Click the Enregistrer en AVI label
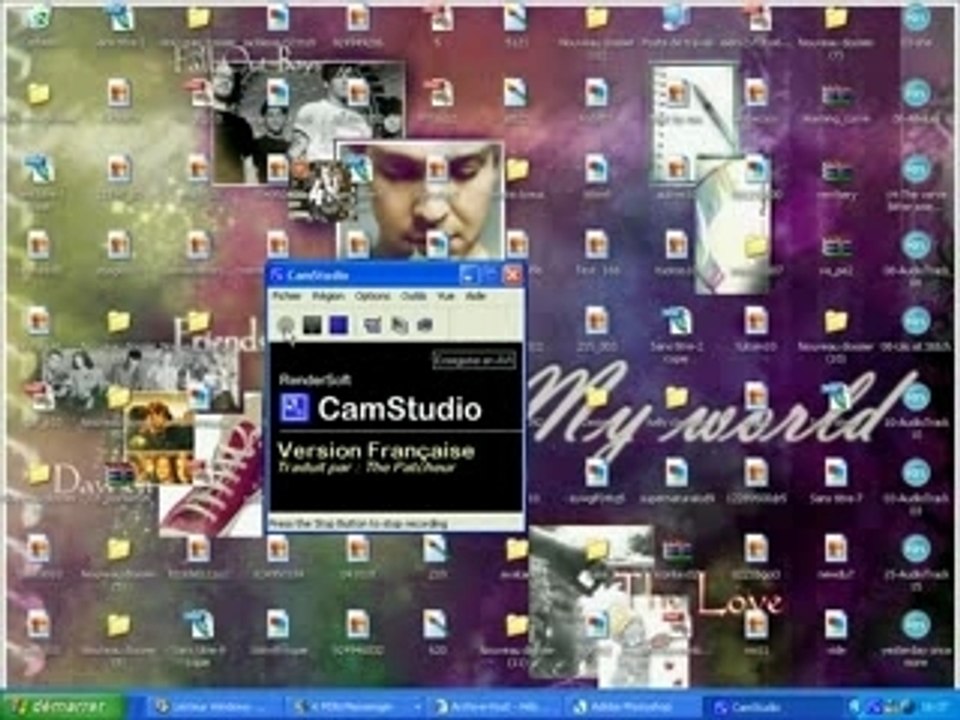The height and width of the screenshot is (720, 960). (x=474, y=360)
